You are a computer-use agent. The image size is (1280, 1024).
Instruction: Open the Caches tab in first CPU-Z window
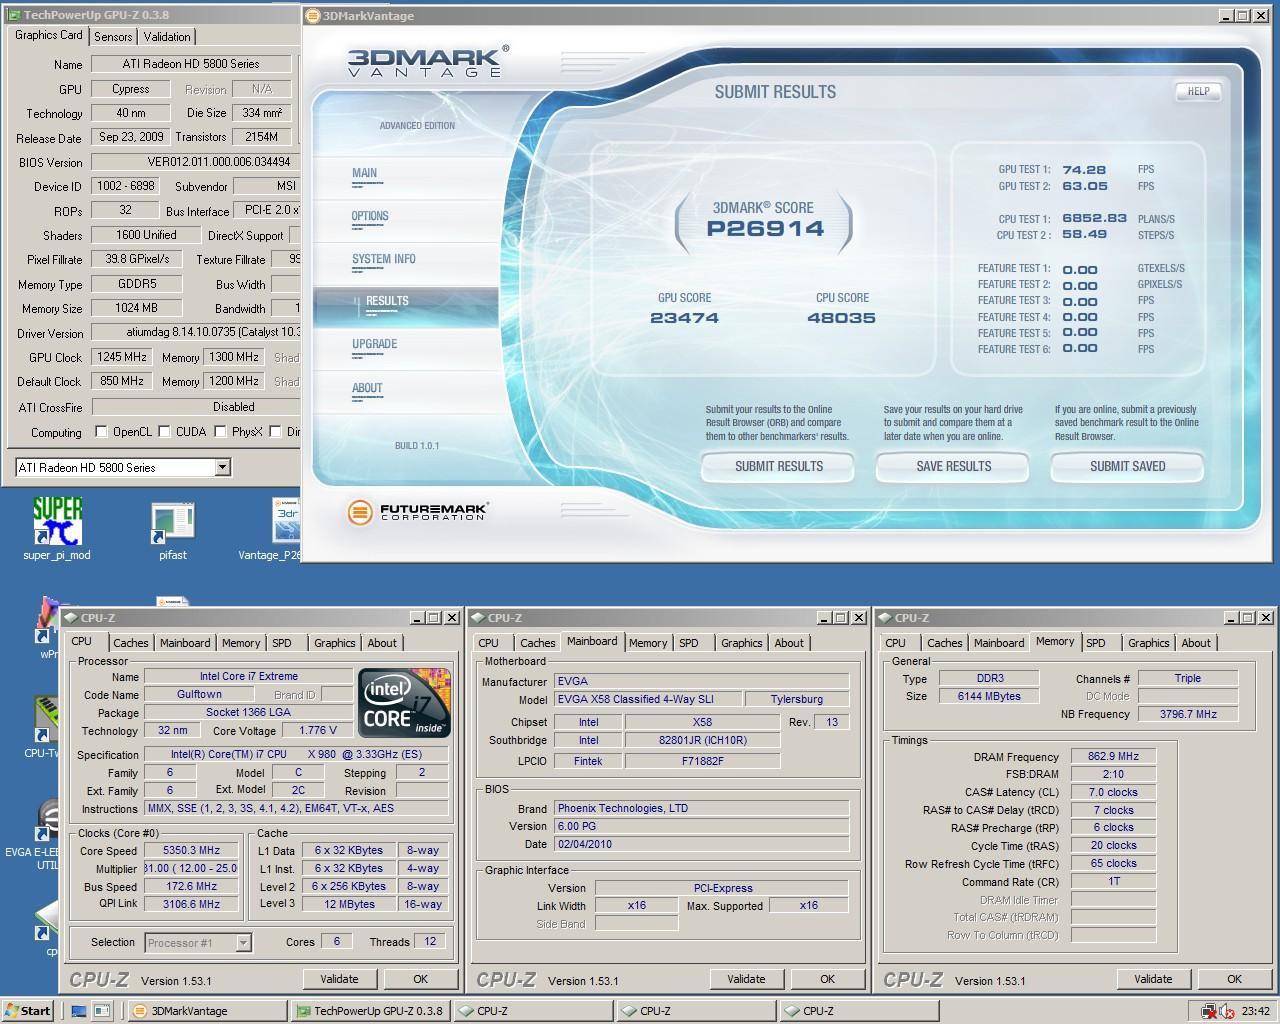coord(130,643)
